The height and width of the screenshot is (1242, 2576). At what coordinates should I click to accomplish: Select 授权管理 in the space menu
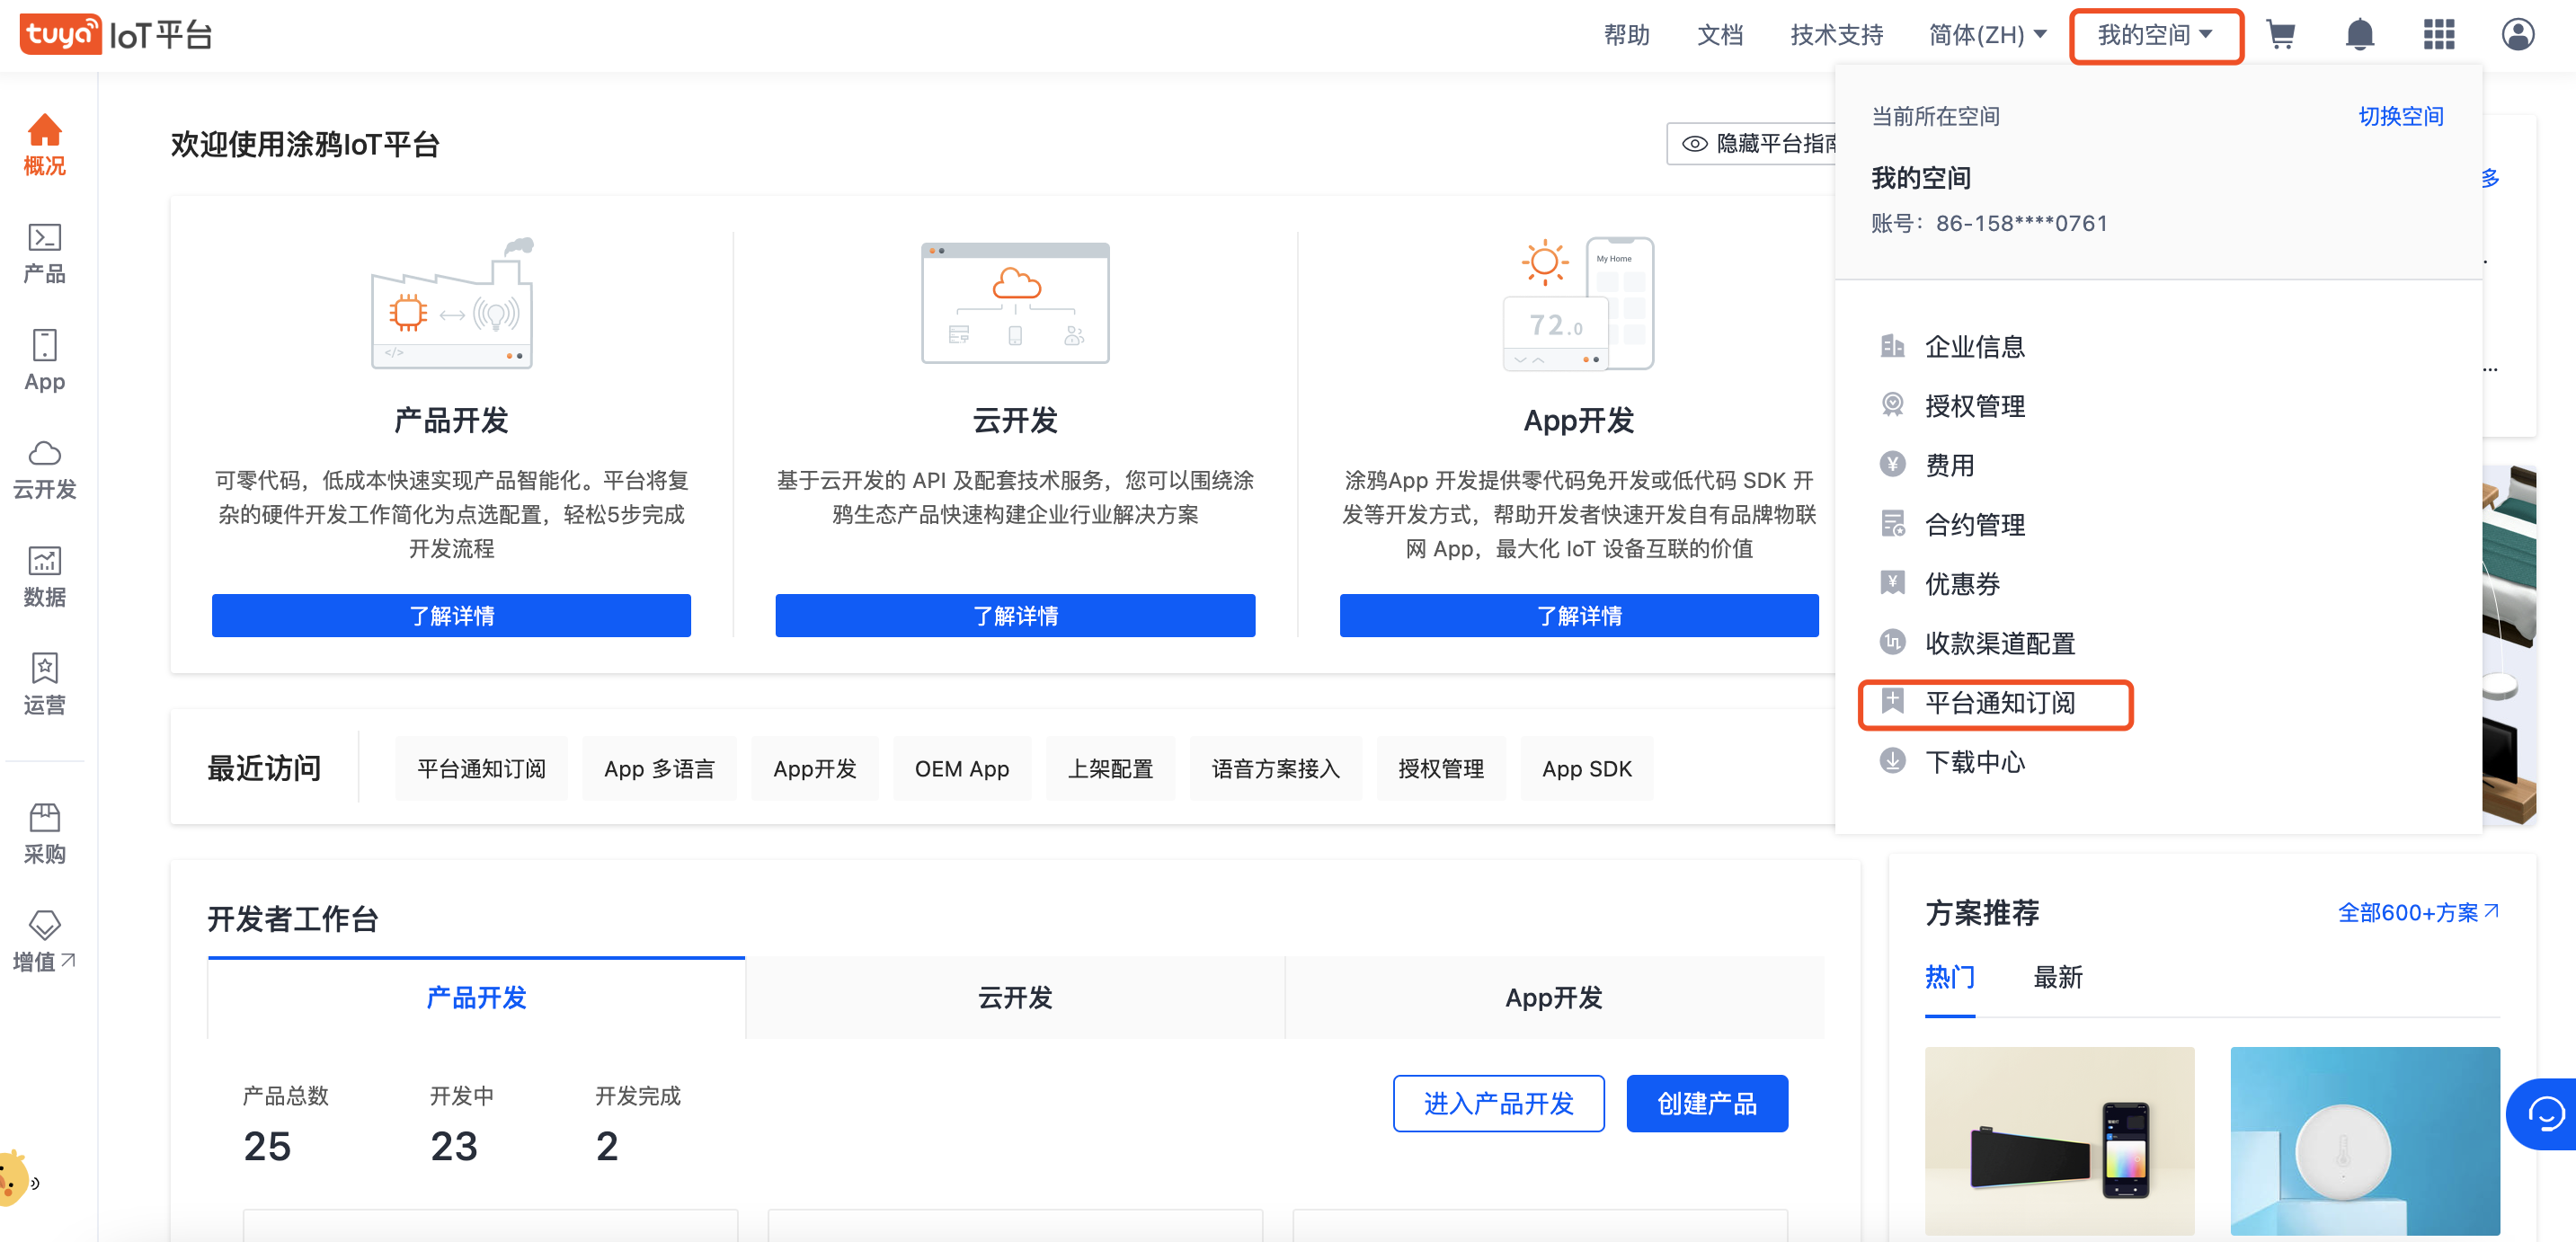click(x=1975, y=405)
